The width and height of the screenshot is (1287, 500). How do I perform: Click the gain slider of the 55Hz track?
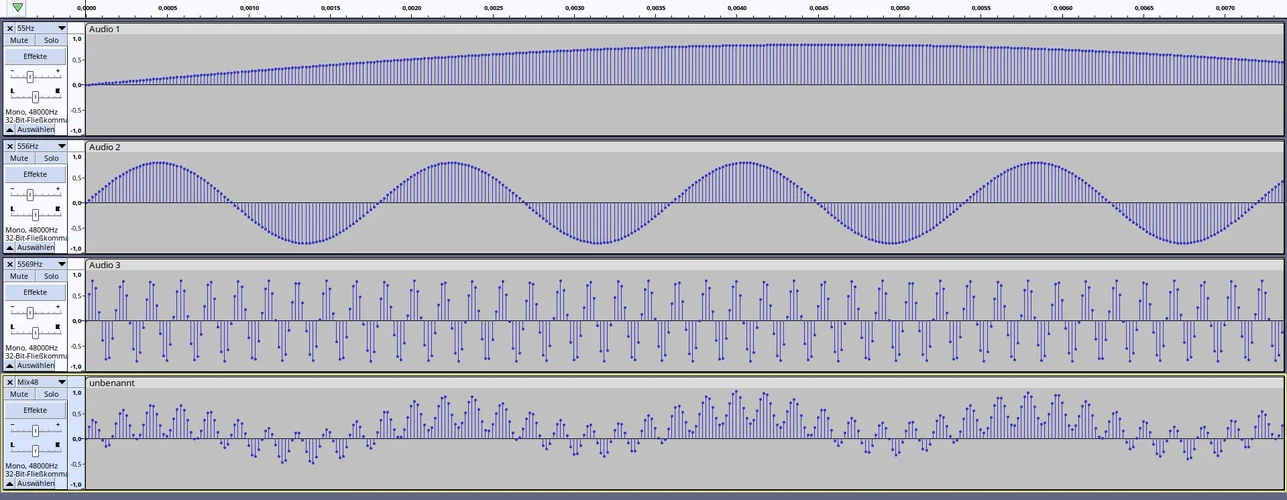[x=35, y=77]
